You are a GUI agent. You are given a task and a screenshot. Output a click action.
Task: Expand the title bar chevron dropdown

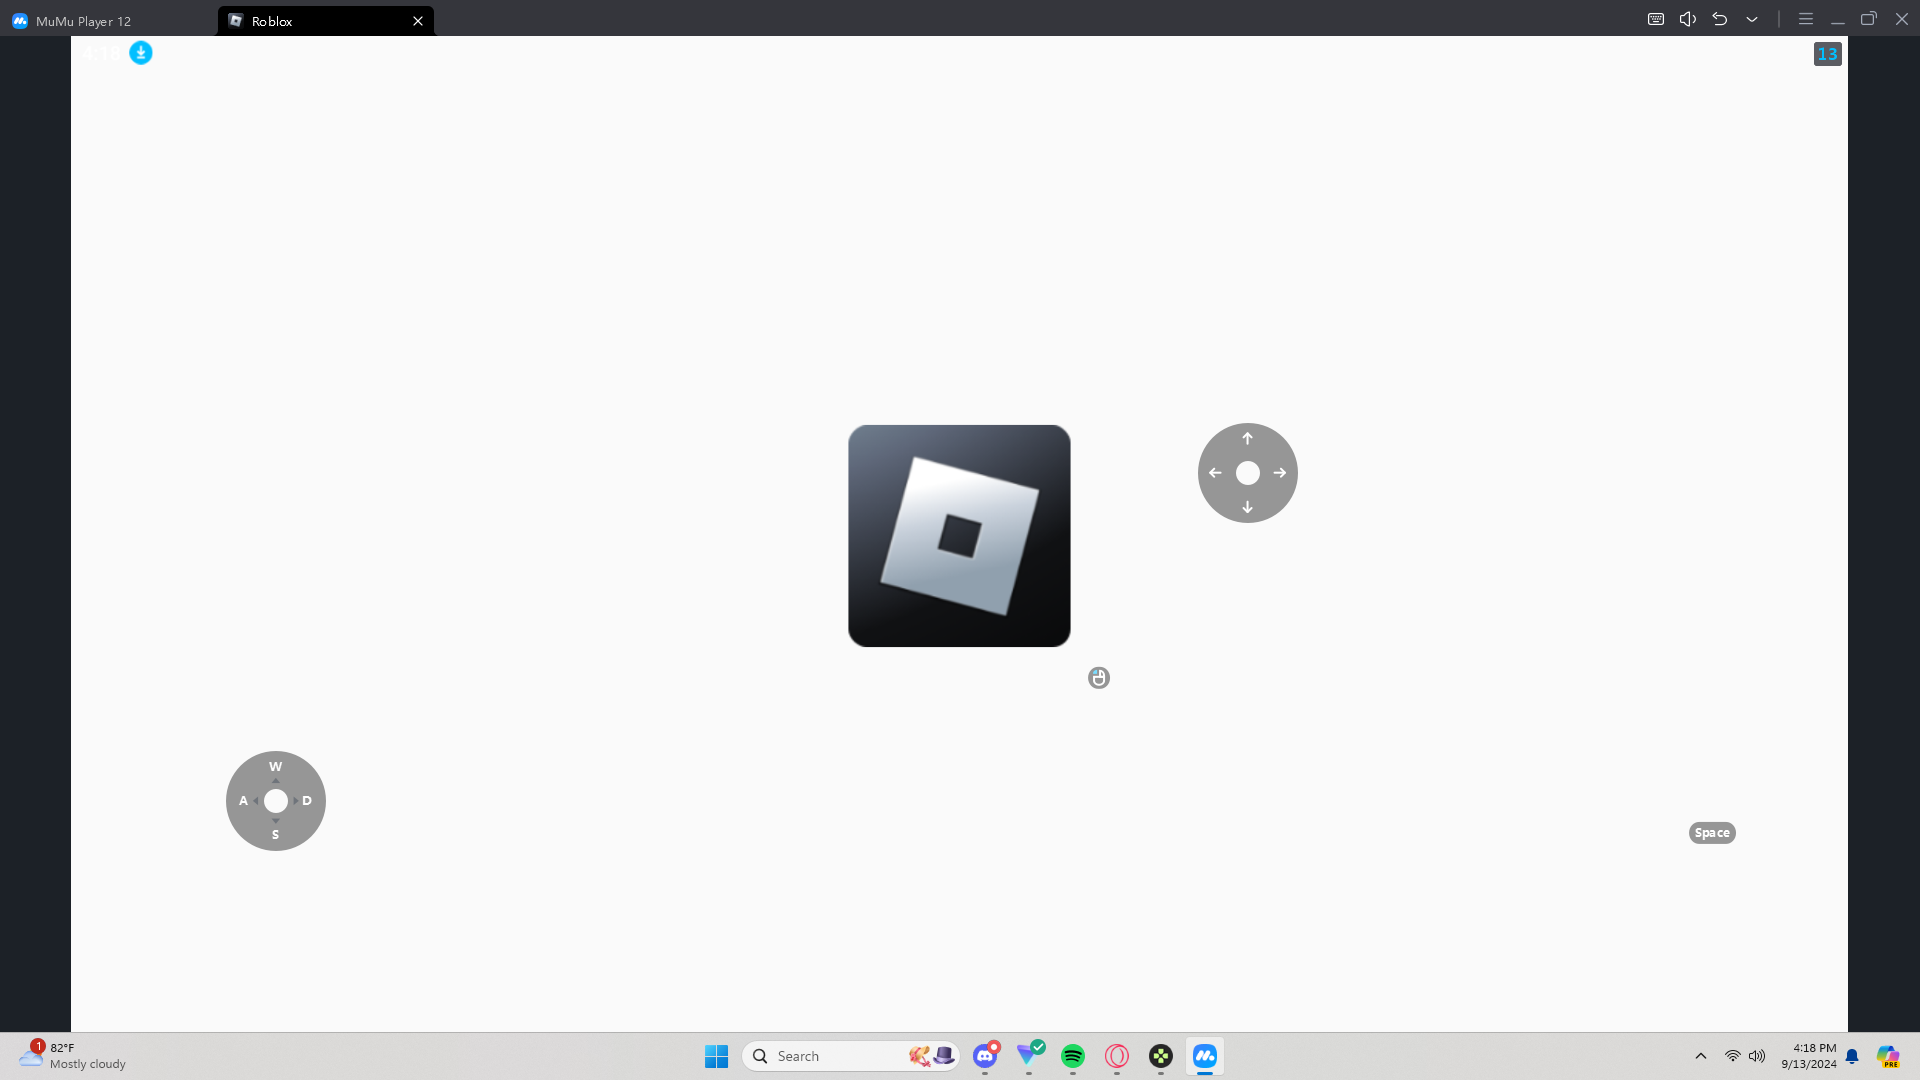tap(1752, 19)
